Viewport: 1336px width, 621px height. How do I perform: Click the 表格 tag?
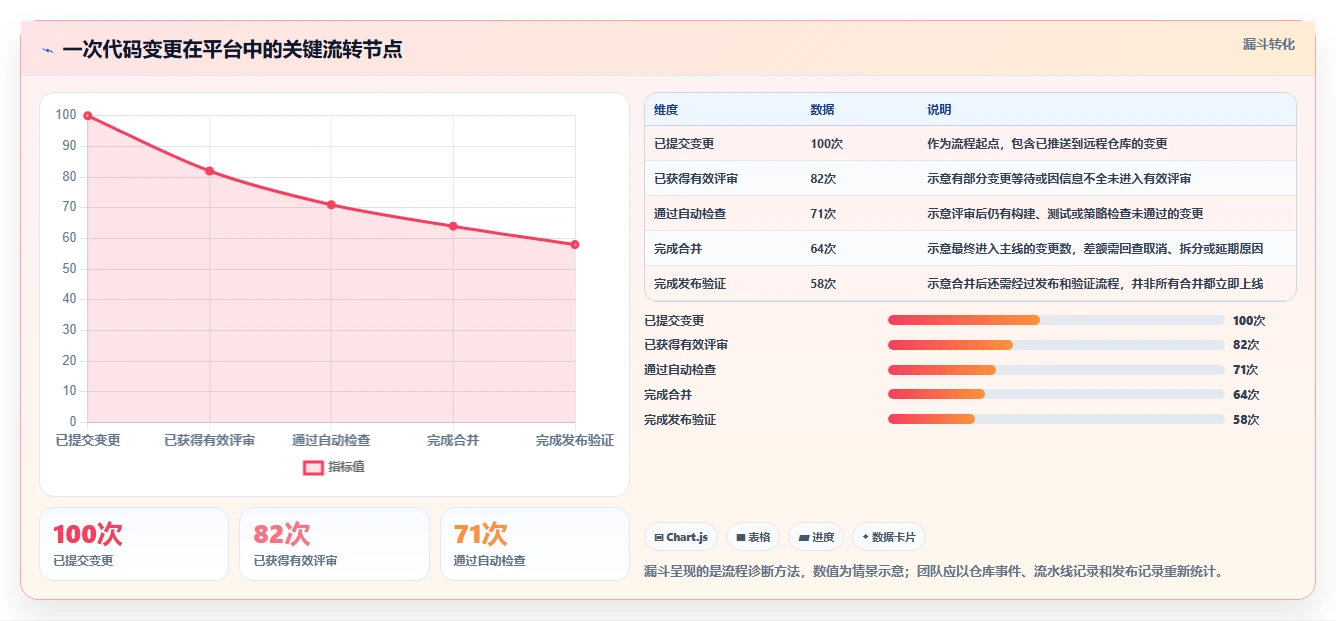click(753, 537)
